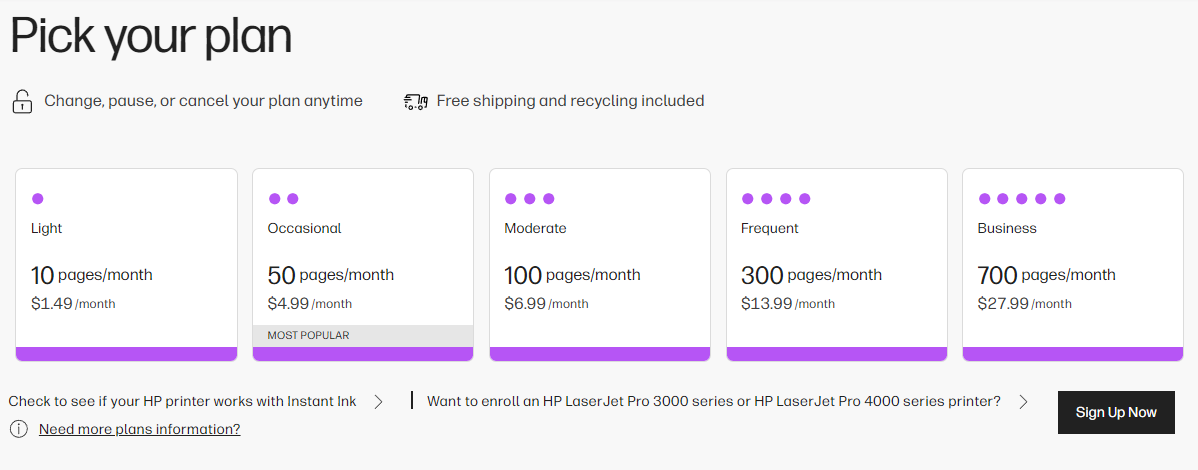This screenshot has width=1198, height=470.
Task: Click the purple bar under Business plan
Action: 1073,354
